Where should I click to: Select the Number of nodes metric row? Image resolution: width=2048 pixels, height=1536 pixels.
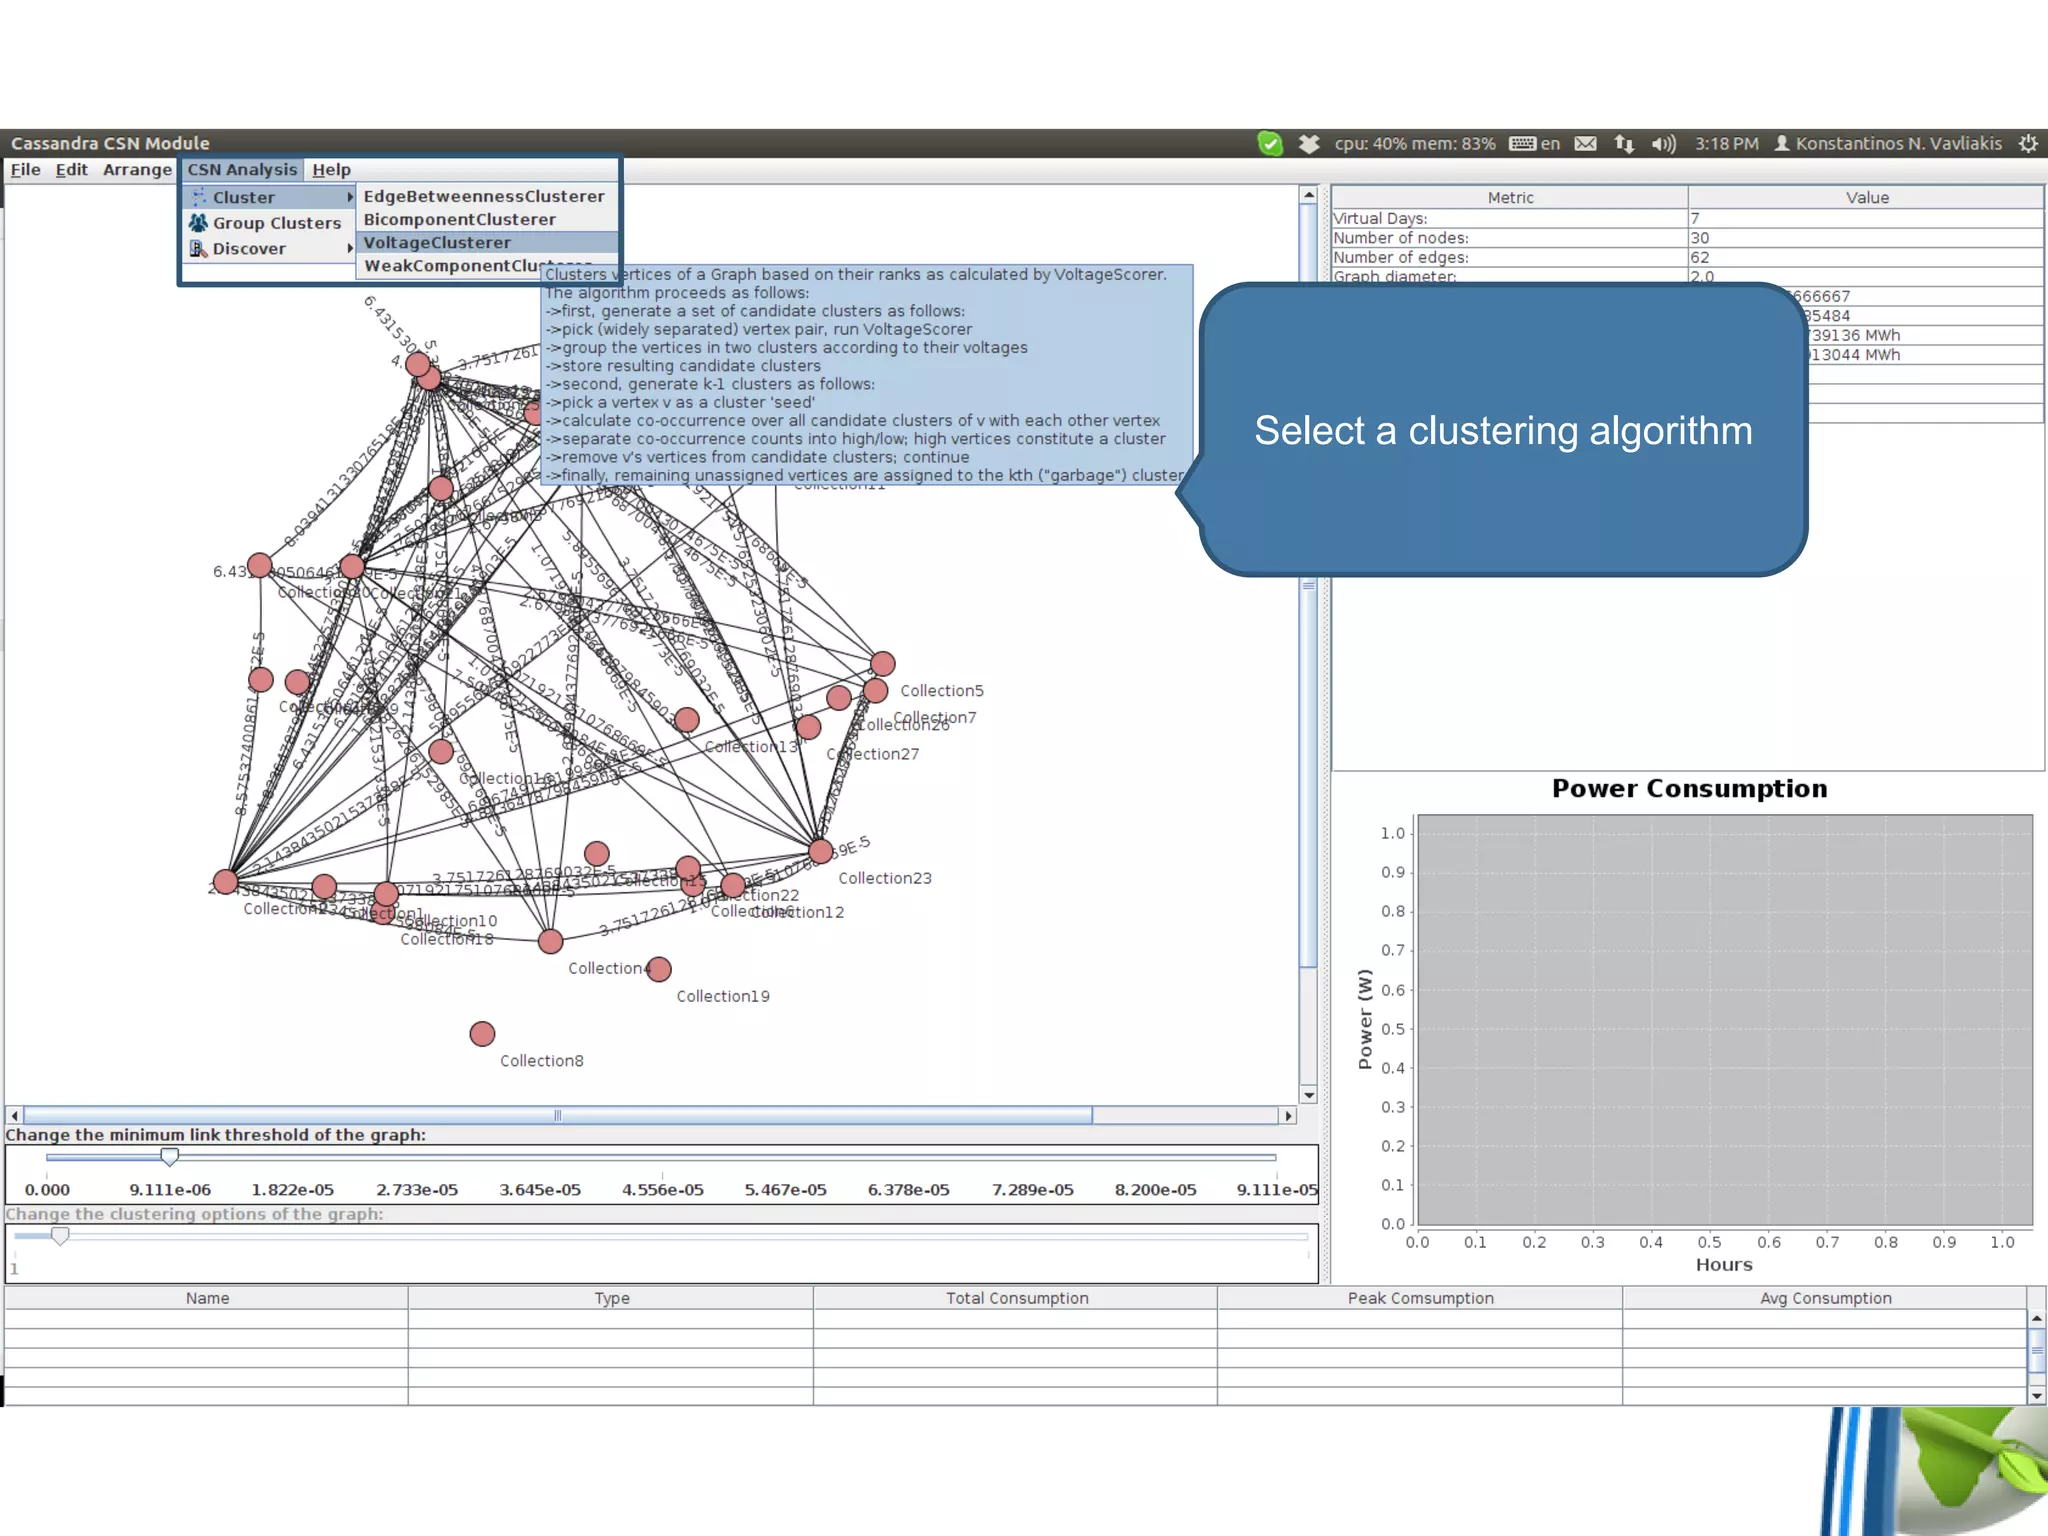1688,238
